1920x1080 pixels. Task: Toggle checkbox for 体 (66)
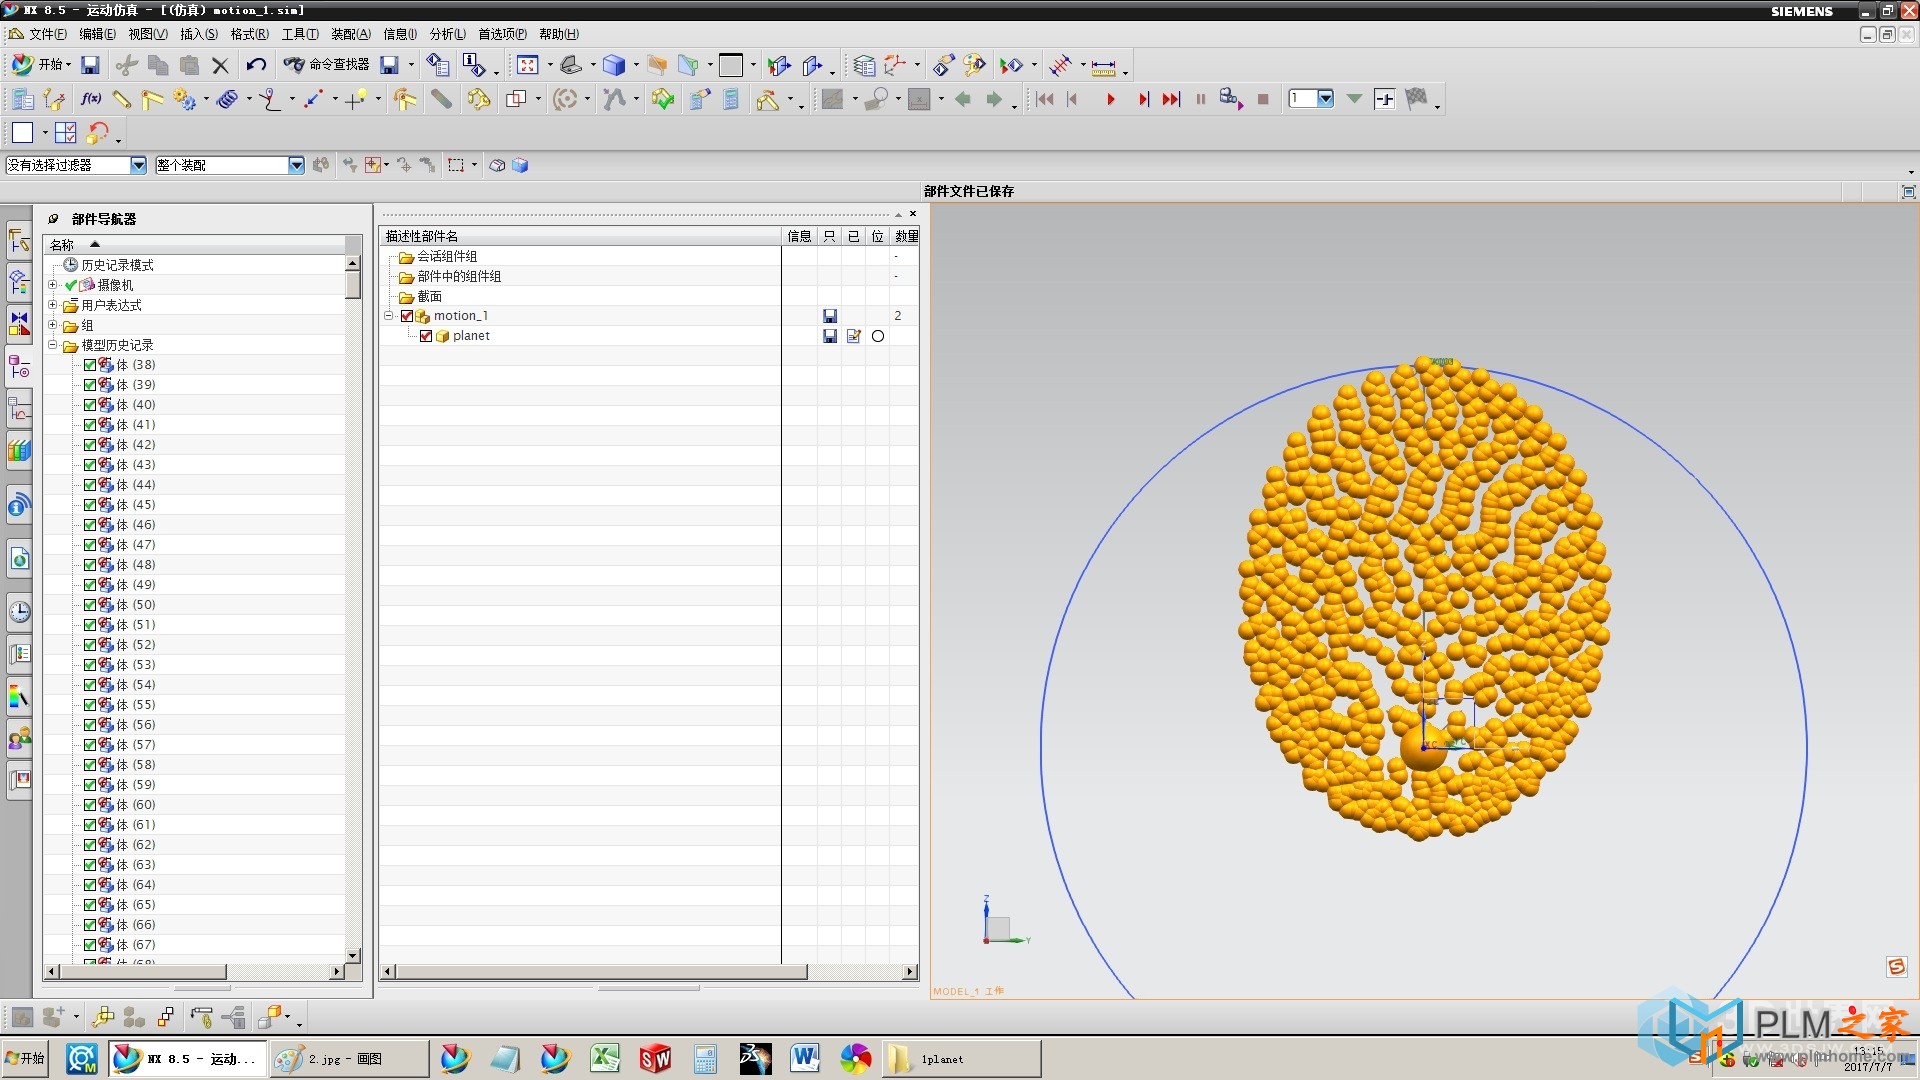[90, 925]
